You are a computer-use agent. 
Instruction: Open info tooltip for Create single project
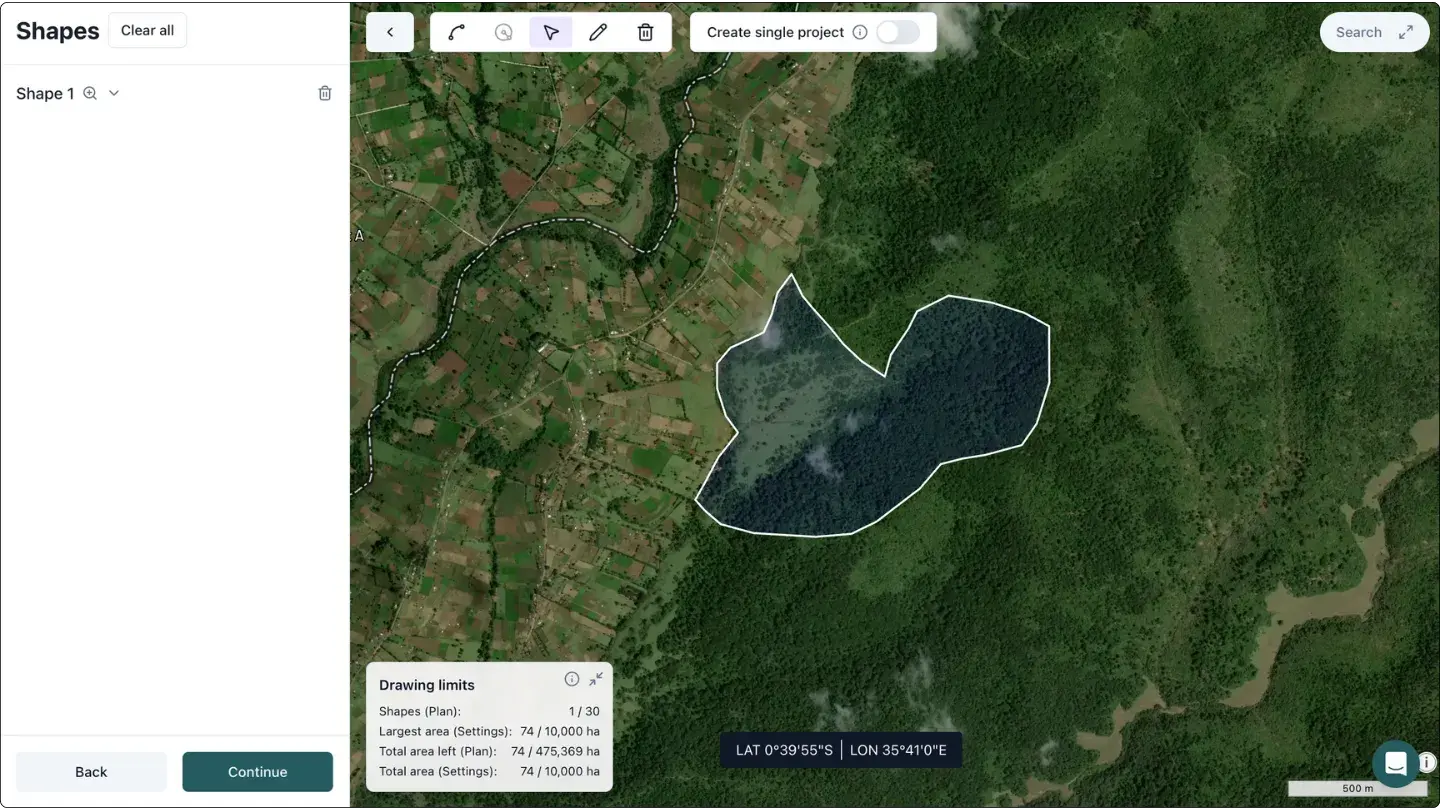coord(859,32)
